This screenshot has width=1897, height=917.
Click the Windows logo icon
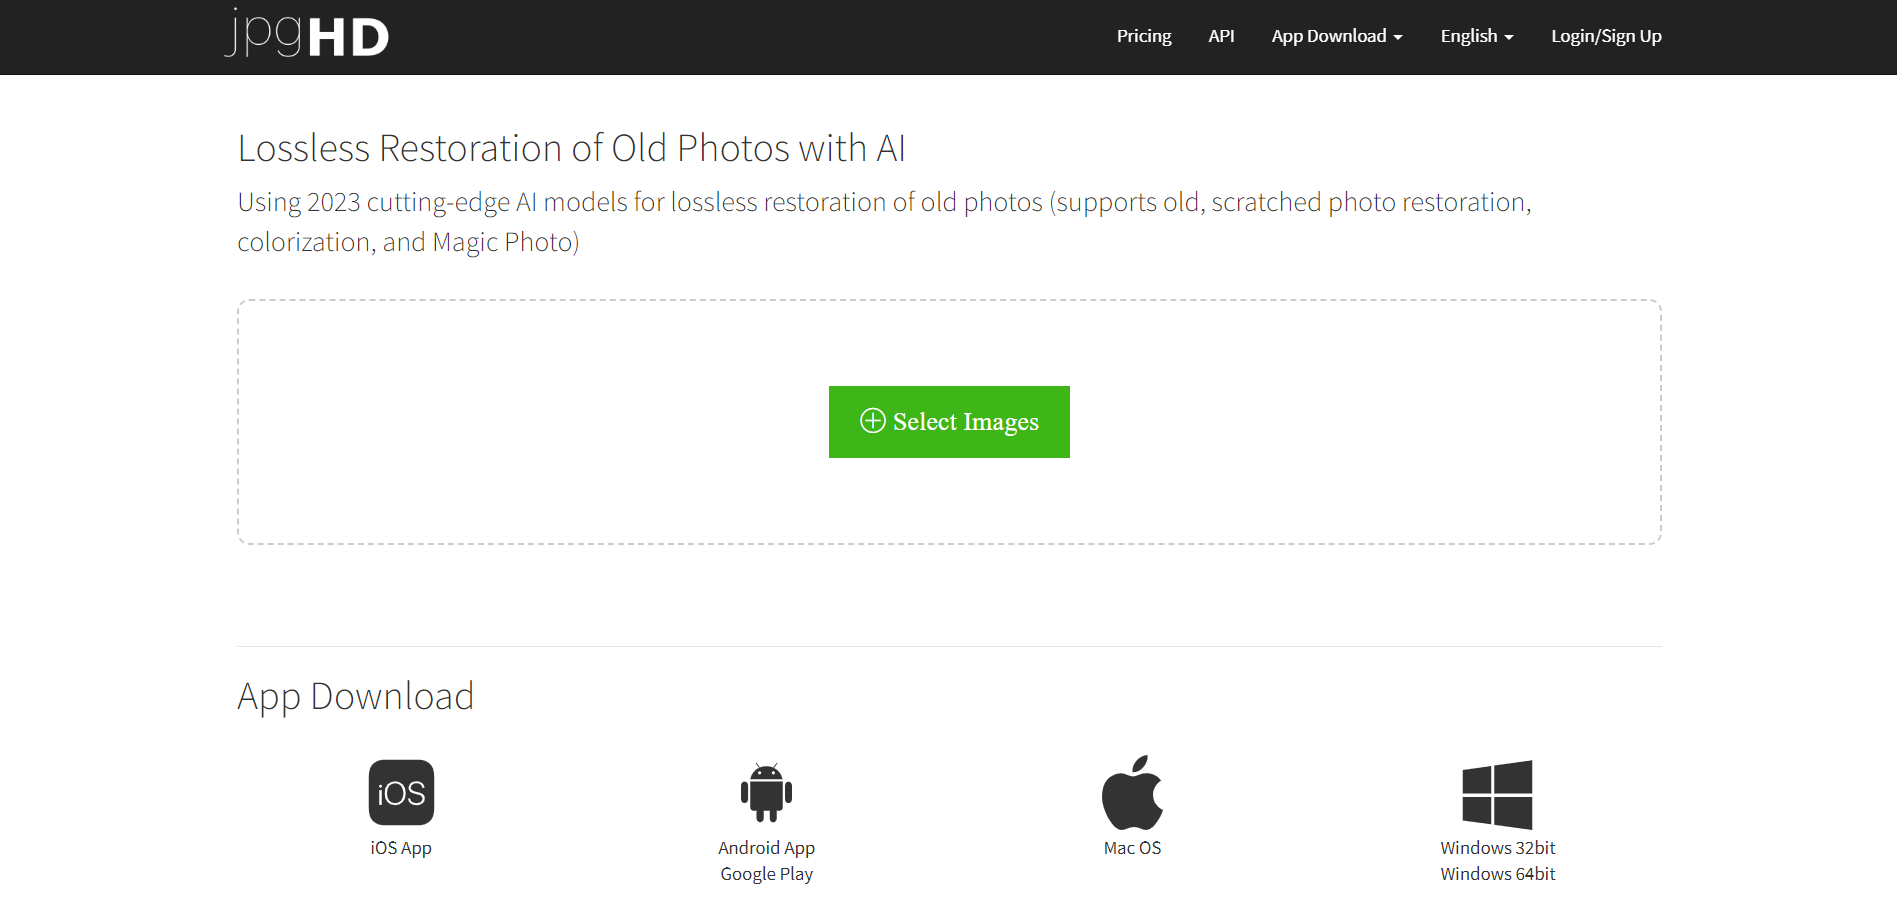point(1497,793)
